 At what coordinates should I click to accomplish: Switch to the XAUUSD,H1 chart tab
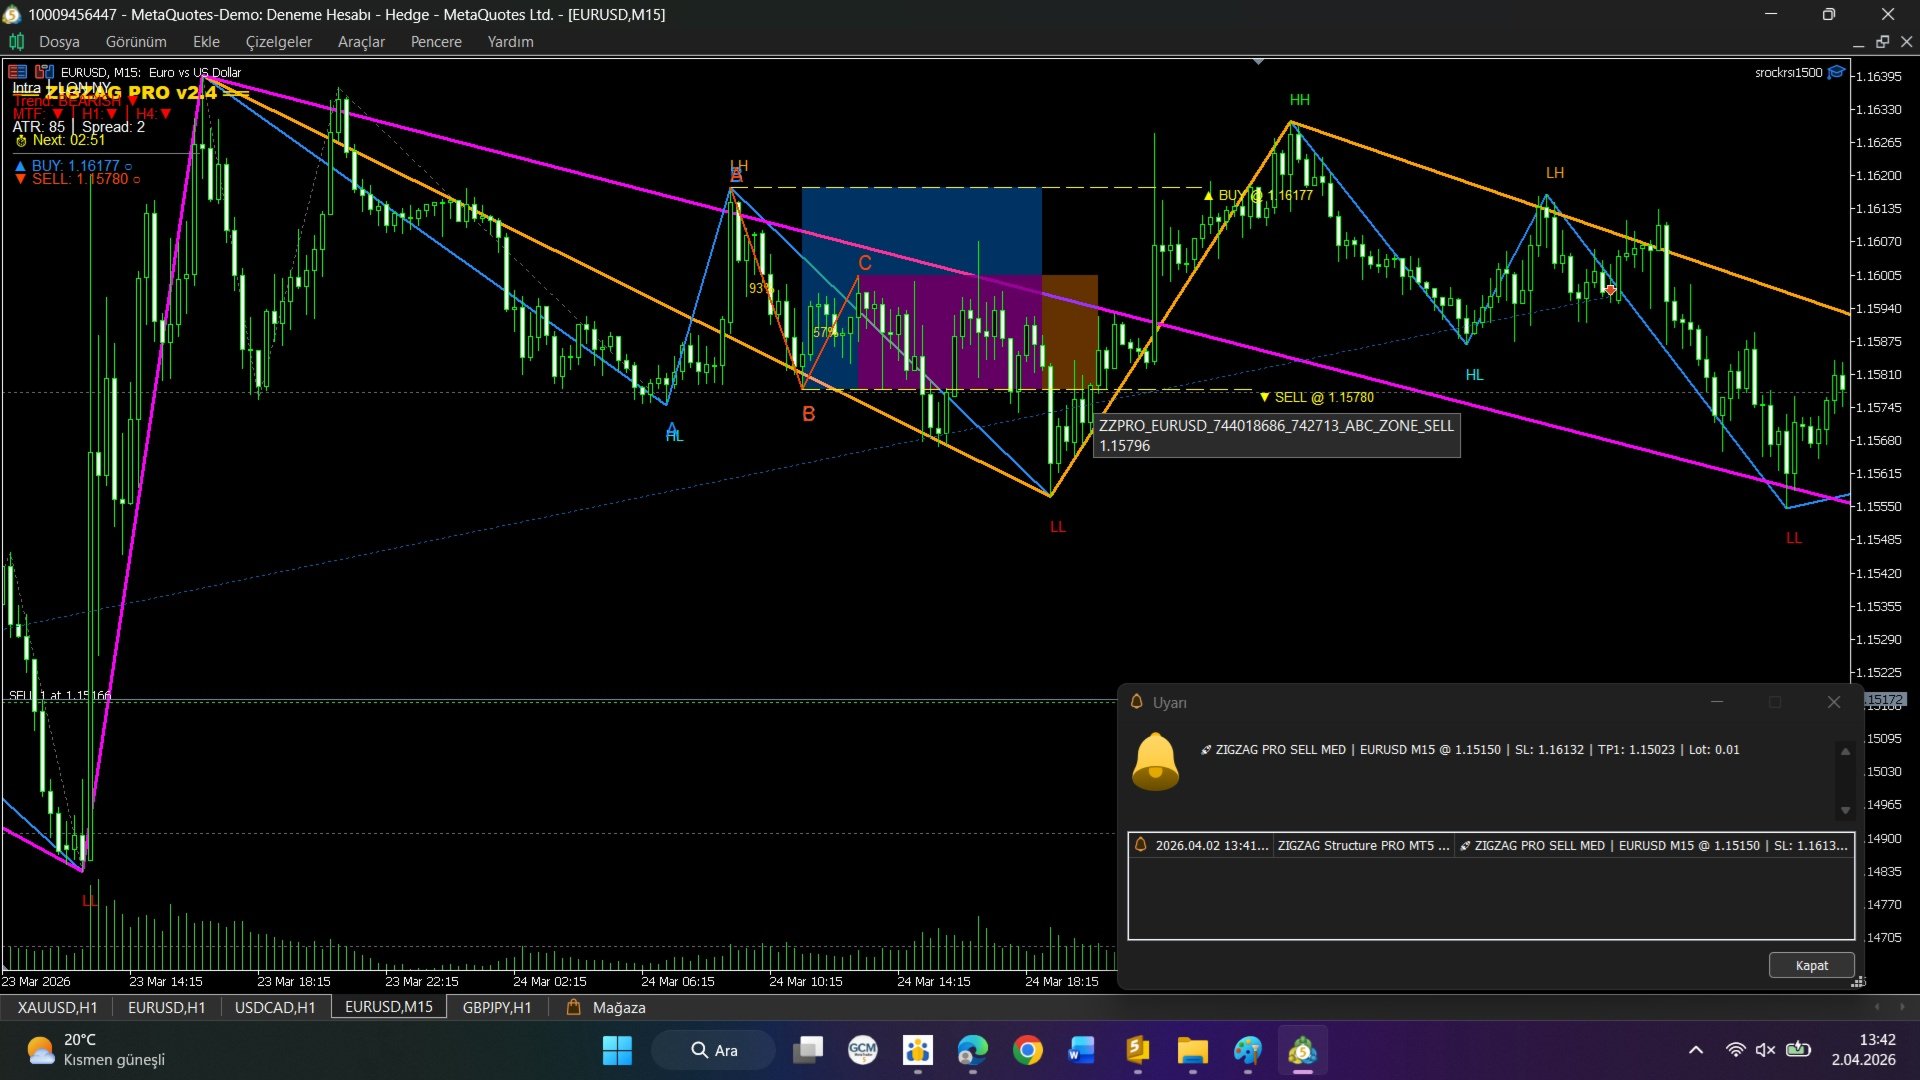click(57, 1007)
